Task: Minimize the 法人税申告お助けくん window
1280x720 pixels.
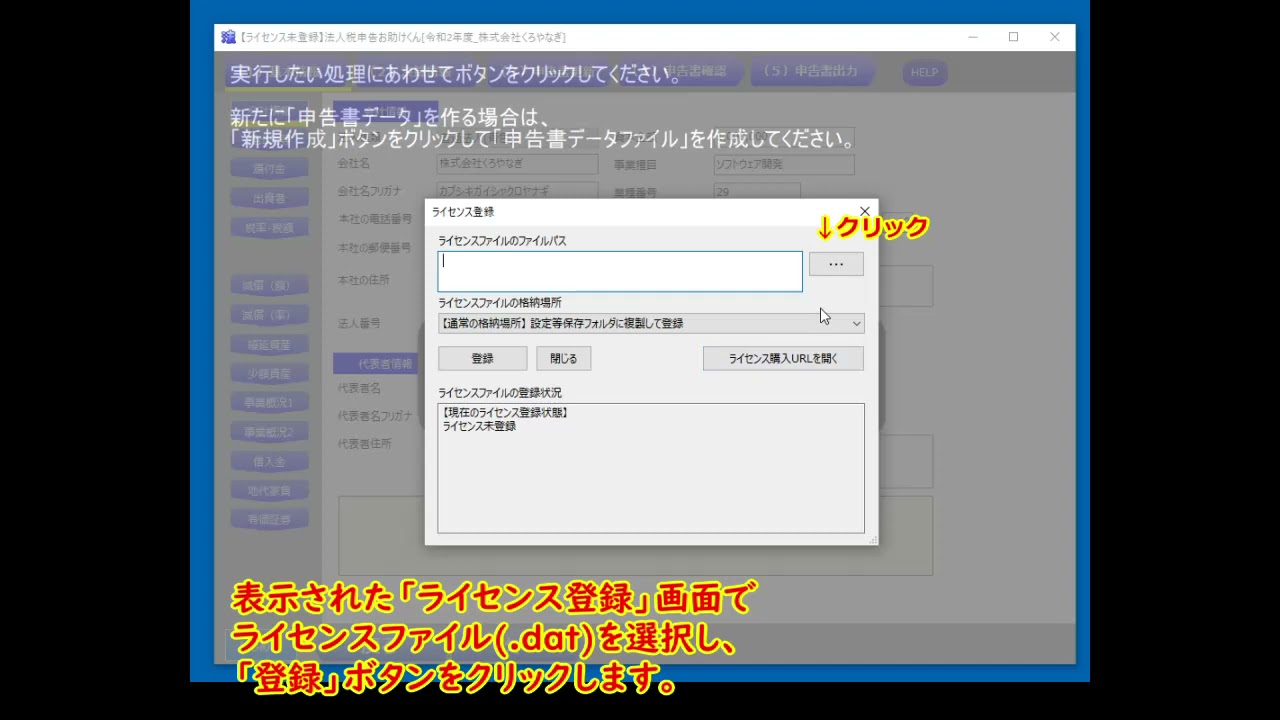Action: [973, 37]
